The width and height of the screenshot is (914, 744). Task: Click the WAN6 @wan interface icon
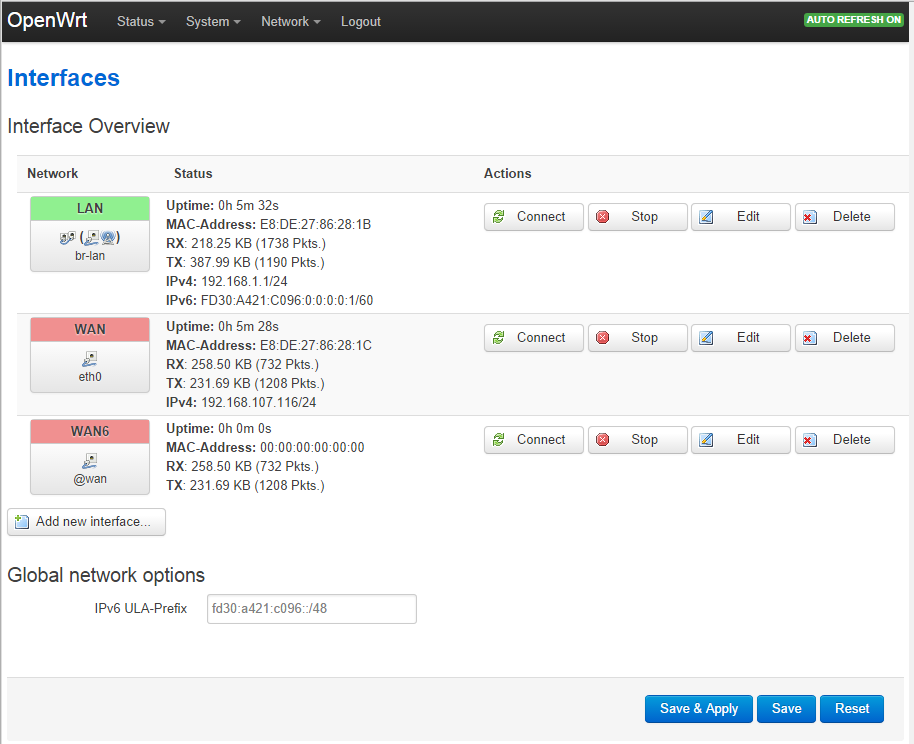point(90,460)
